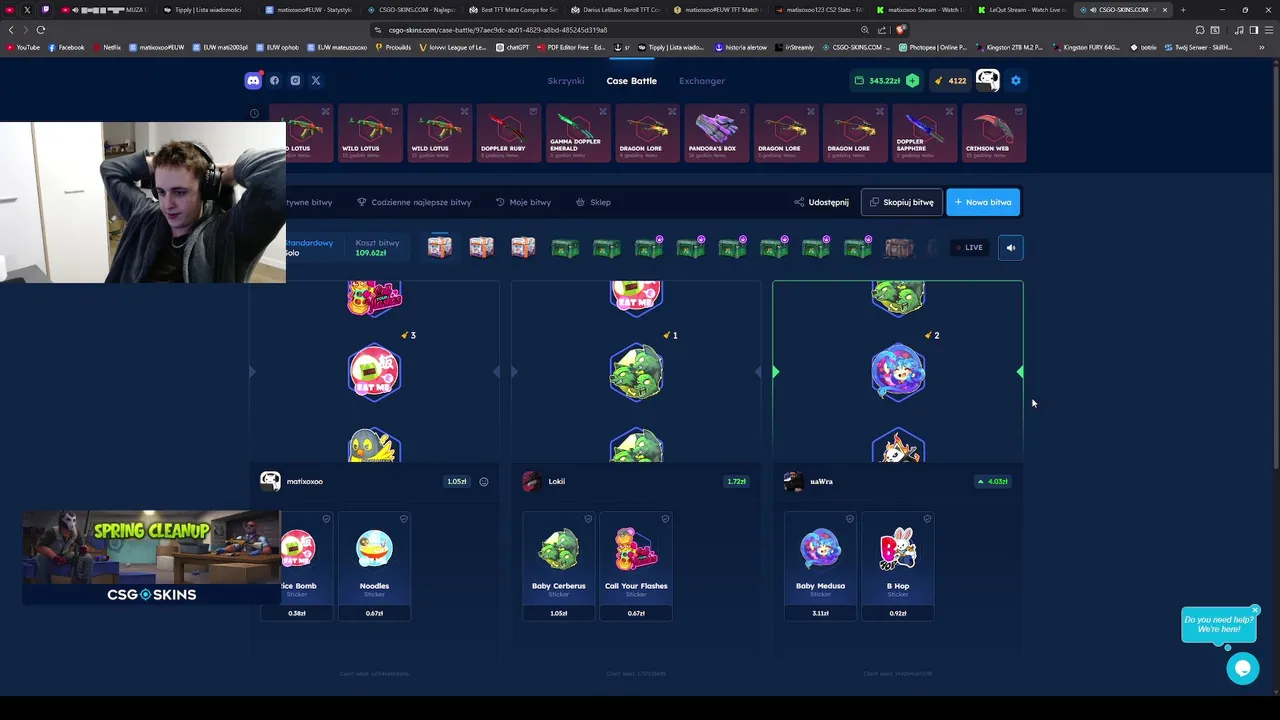Add funds with the green plus icon

[x=912, y=81]
